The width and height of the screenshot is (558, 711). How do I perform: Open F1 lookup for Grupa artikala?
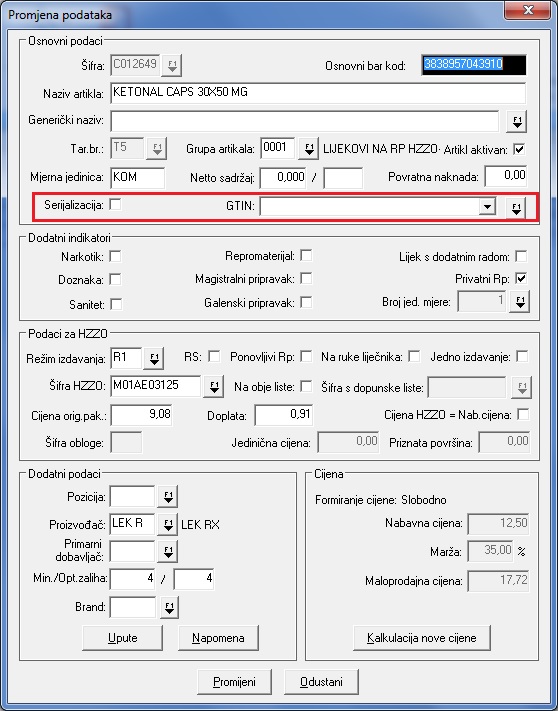coord(309,149)
